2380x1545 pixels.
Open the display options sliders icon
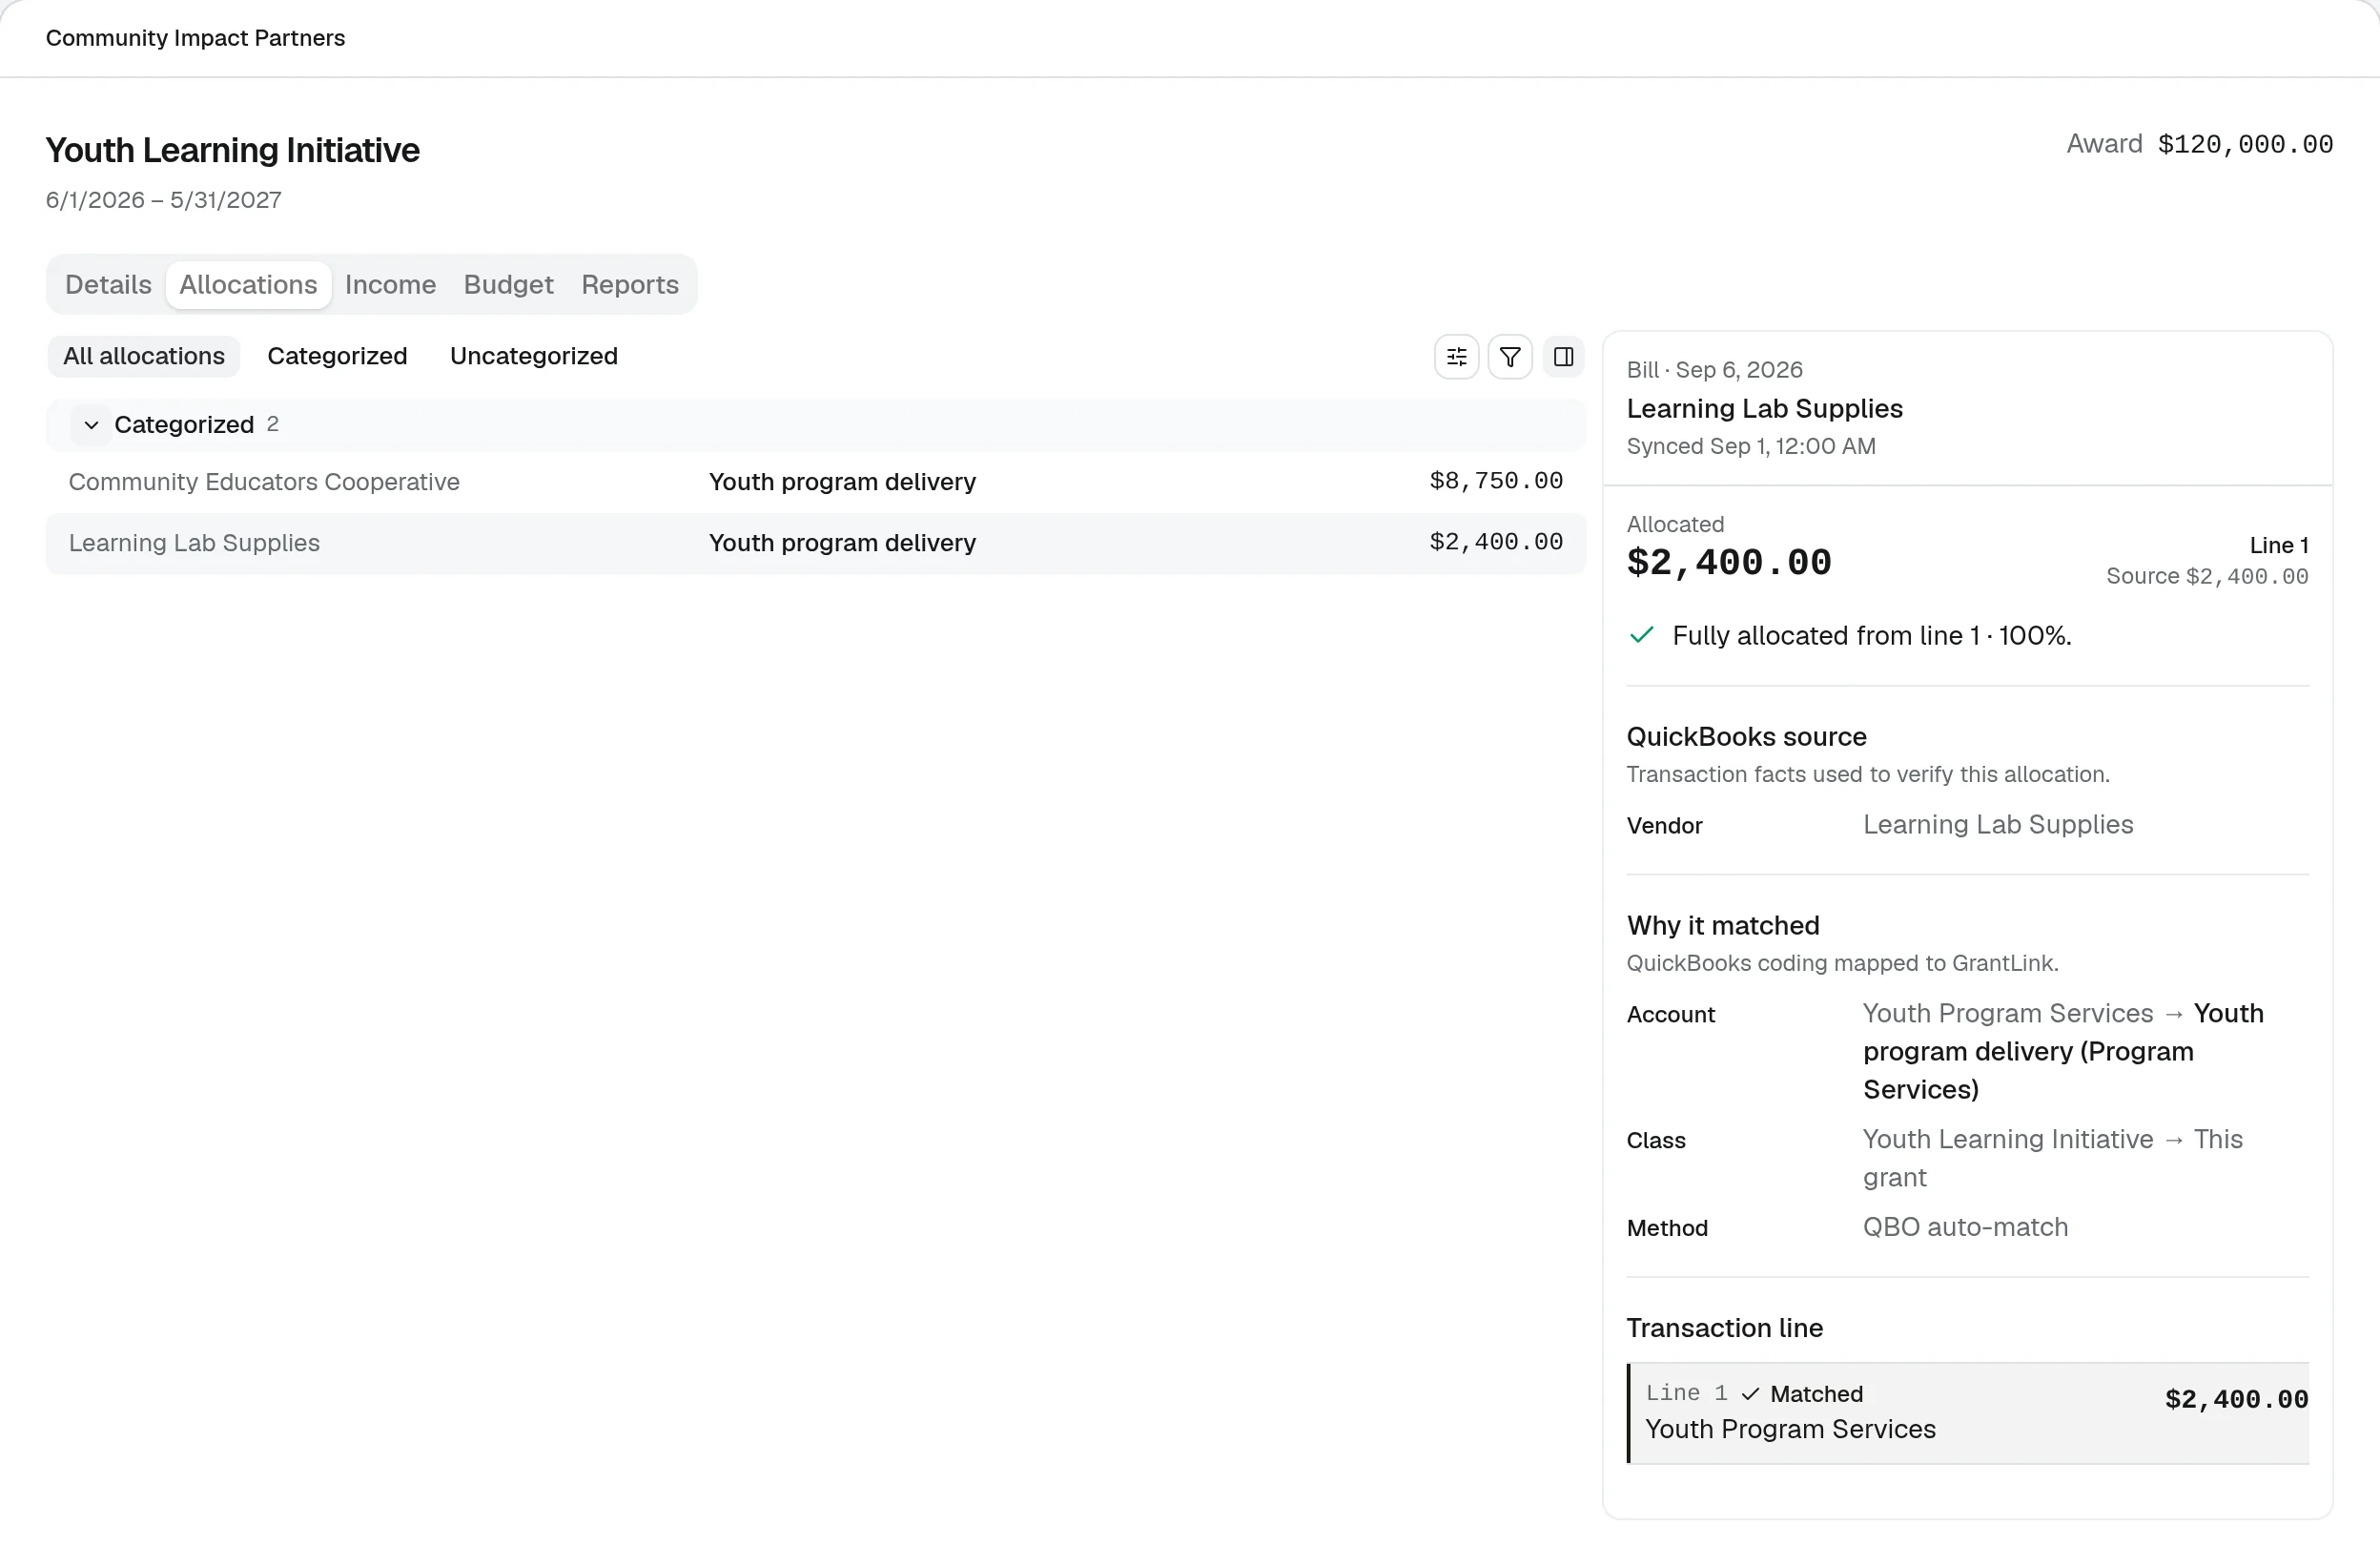1456,357
